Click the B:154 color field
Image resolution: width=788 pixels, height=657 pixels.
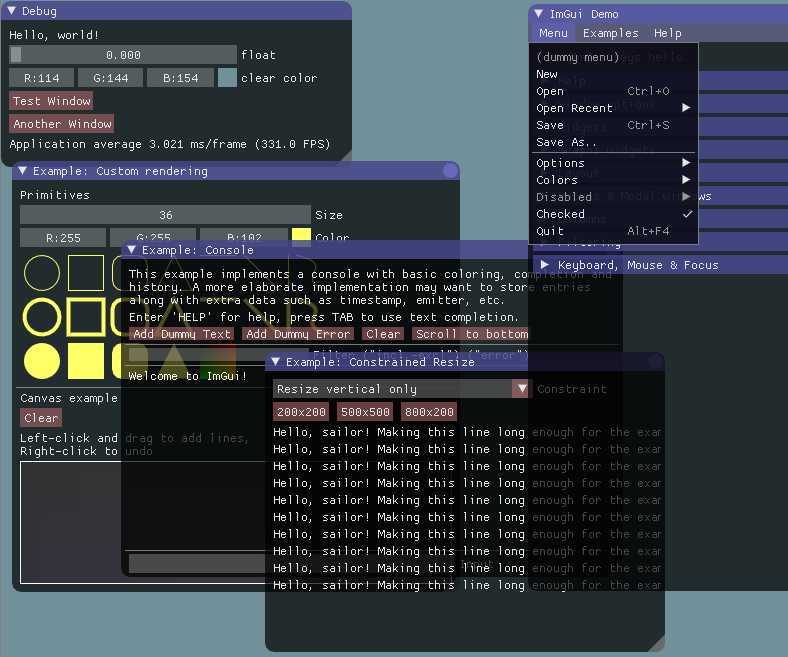[x=180, y=78]
